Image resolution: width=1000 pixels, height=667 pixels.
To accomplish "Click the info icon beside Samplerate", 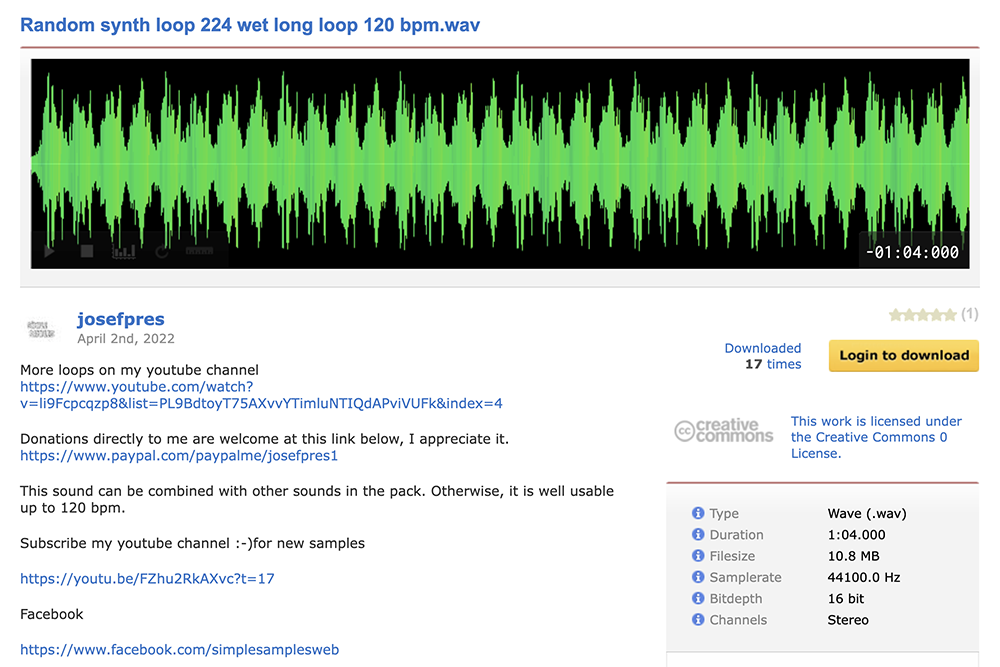I will [x=698, y=576].
